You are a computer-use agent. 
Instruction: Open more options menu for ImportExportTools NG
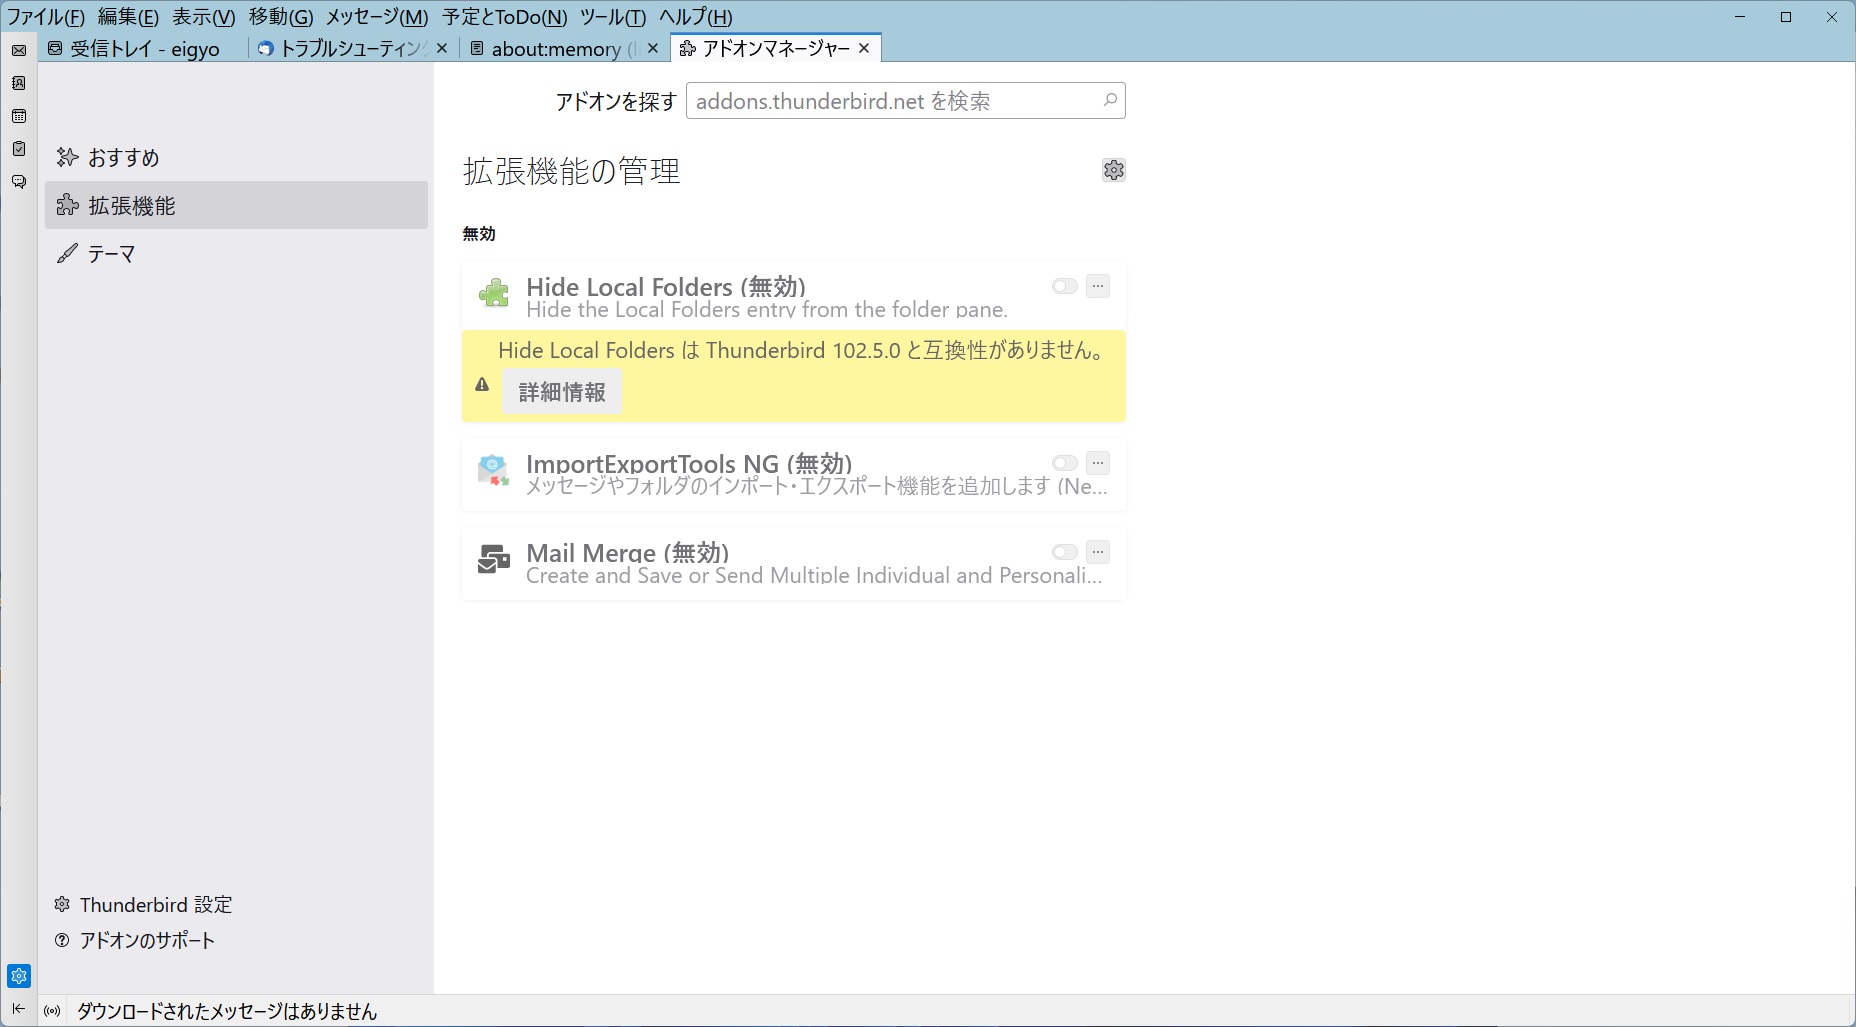pyautogui.click(x=1098, y=463)
